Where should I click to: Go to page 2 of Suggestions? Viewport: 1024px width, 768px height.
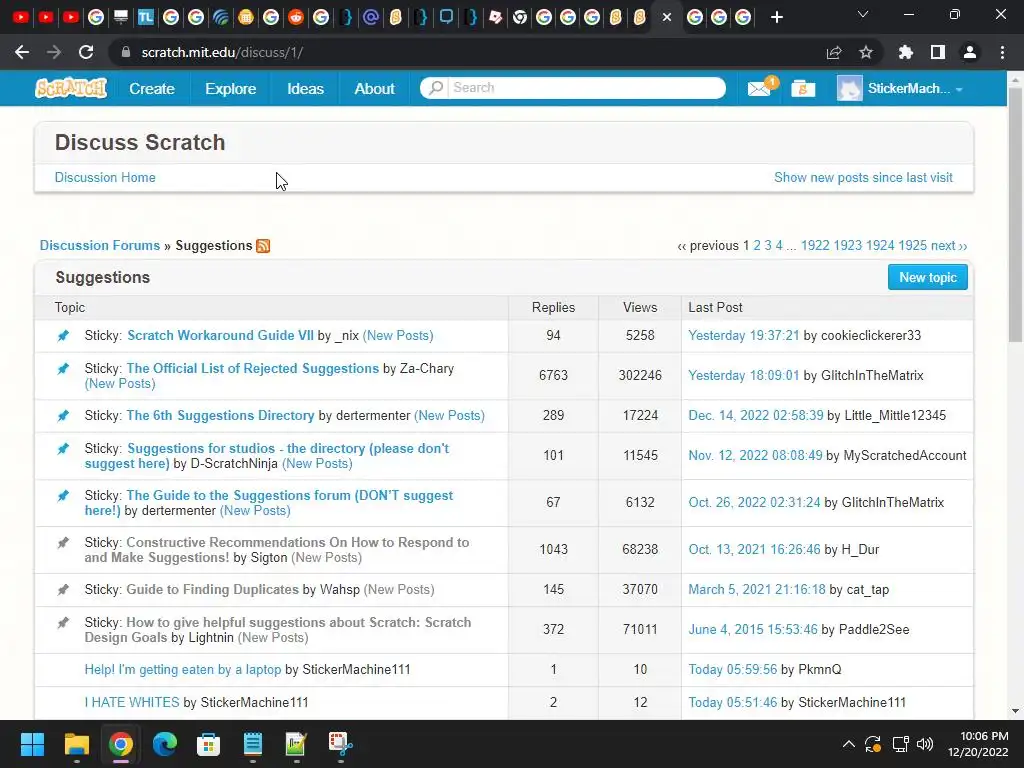pos(757,246)
